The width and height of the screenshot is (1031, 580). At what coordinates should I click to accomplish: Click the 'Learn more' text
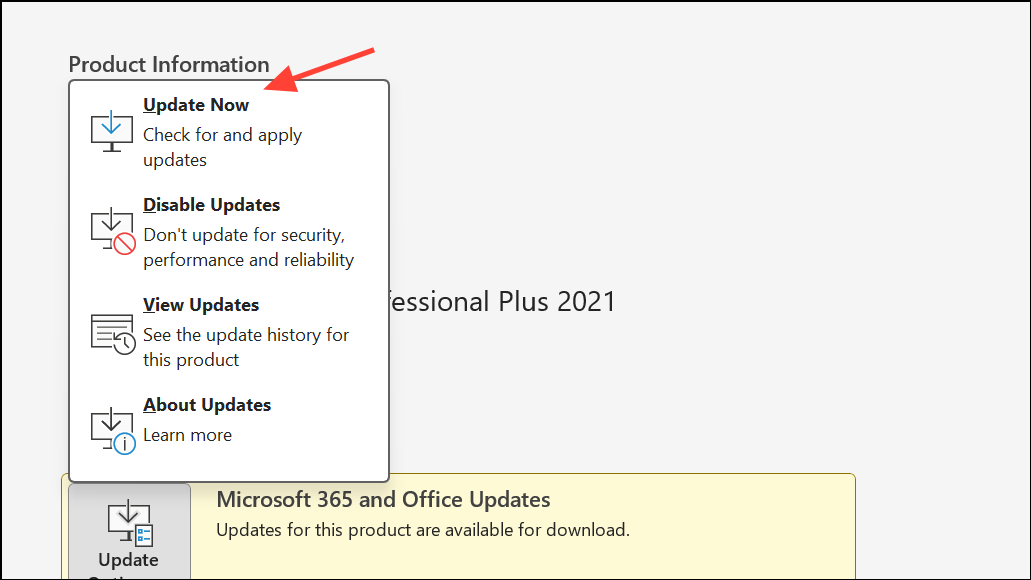[187, 435]
